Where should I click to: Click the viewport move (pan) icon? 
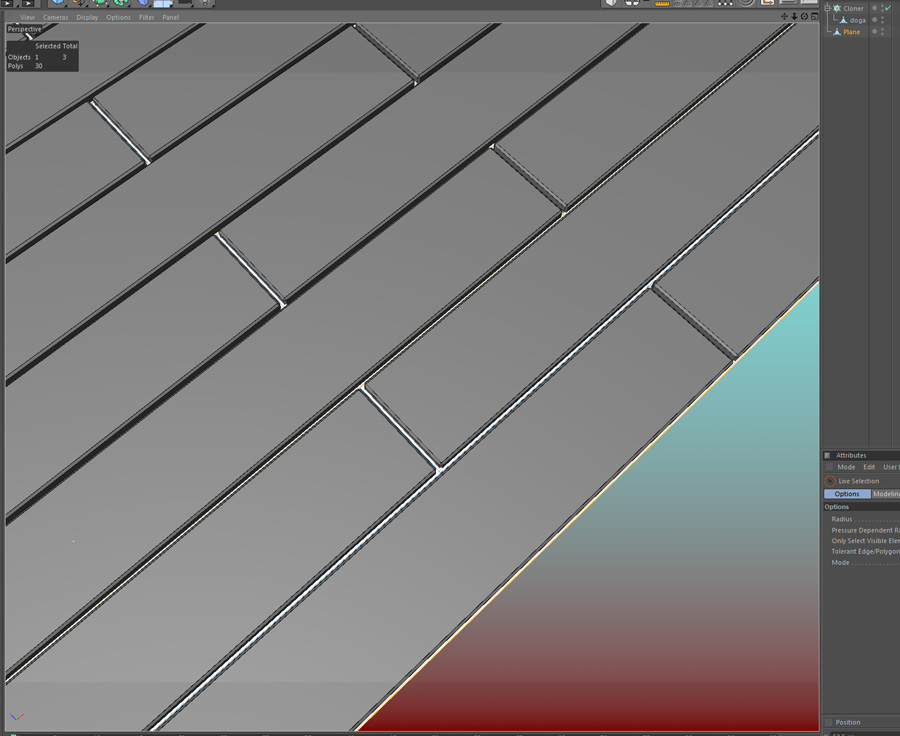click(x=784, y=17)
